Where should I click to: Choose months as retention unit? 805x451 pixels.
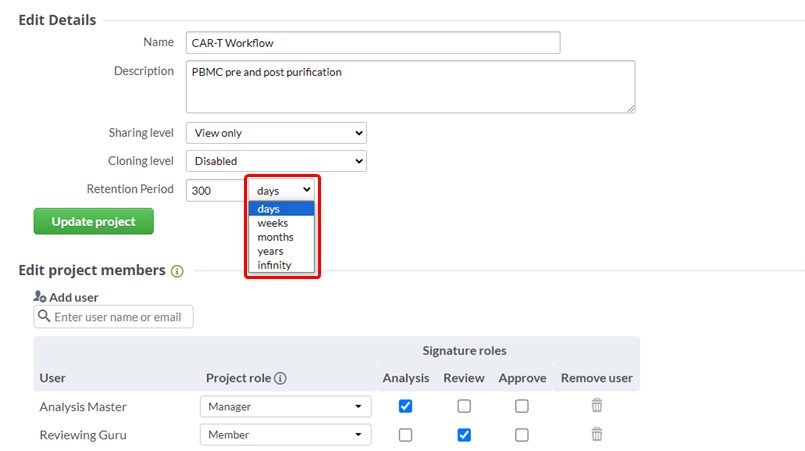pos(281,237)
